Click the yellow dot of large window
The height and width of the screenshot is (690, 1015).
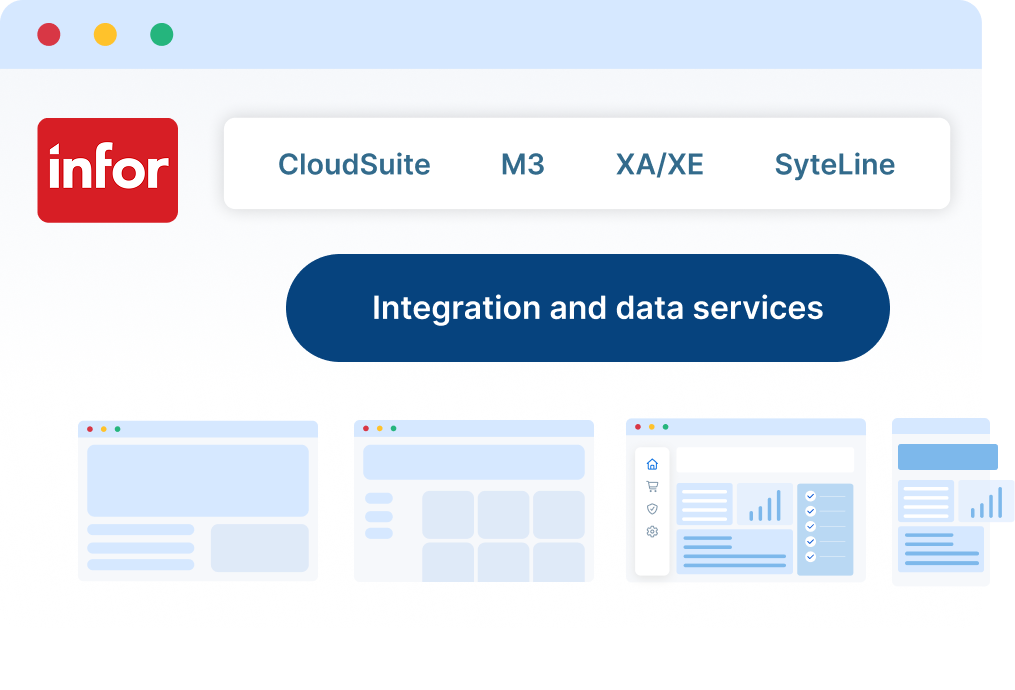click(106, 34)
